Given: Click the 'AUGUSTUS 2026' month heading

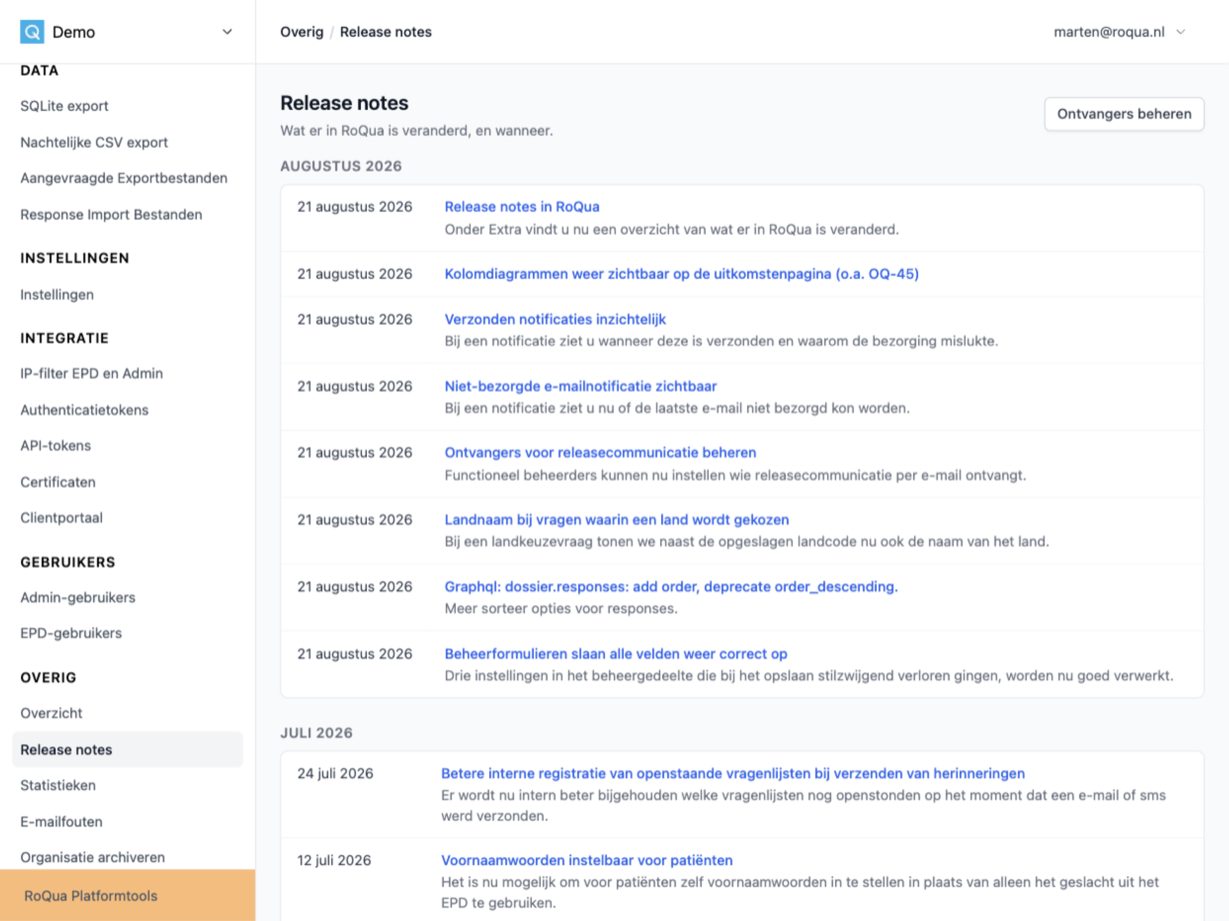Looking at the screenshot, I should point(341,166).
